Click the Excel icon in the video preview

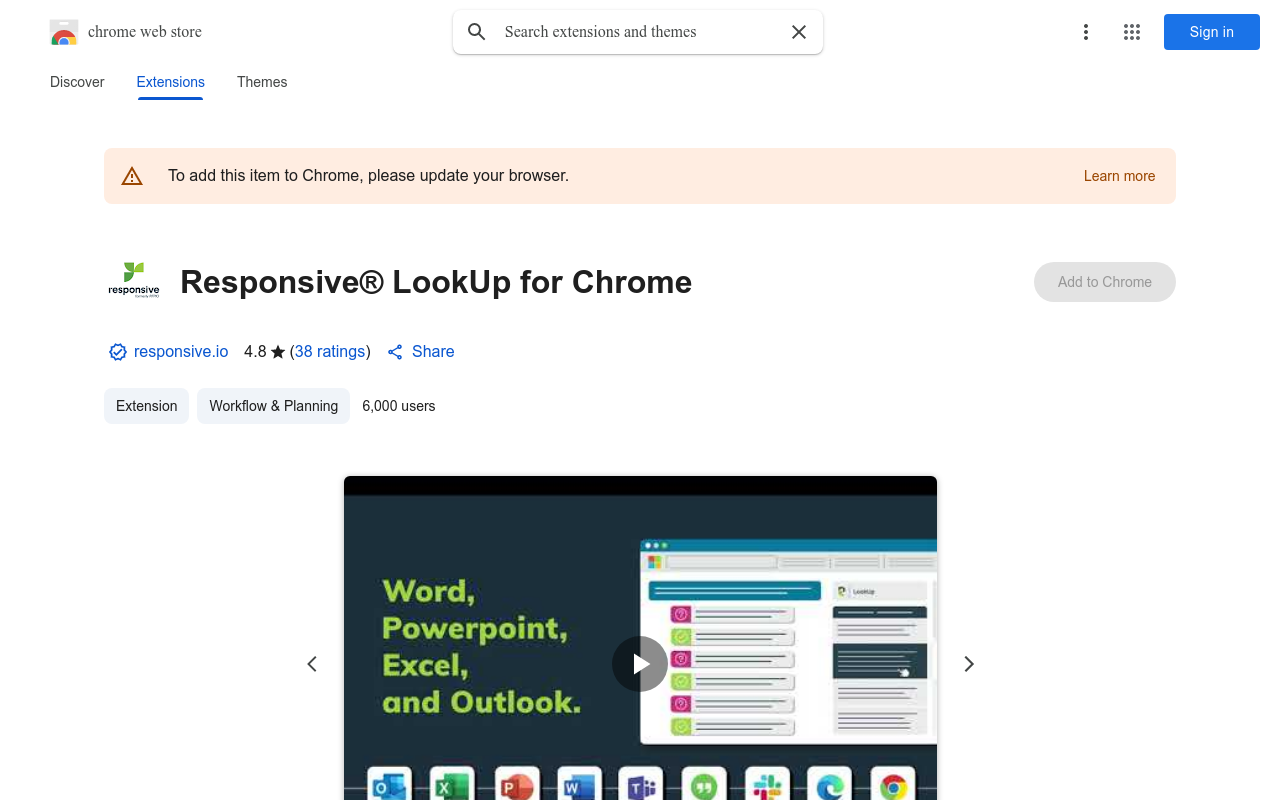pos(451,785)
